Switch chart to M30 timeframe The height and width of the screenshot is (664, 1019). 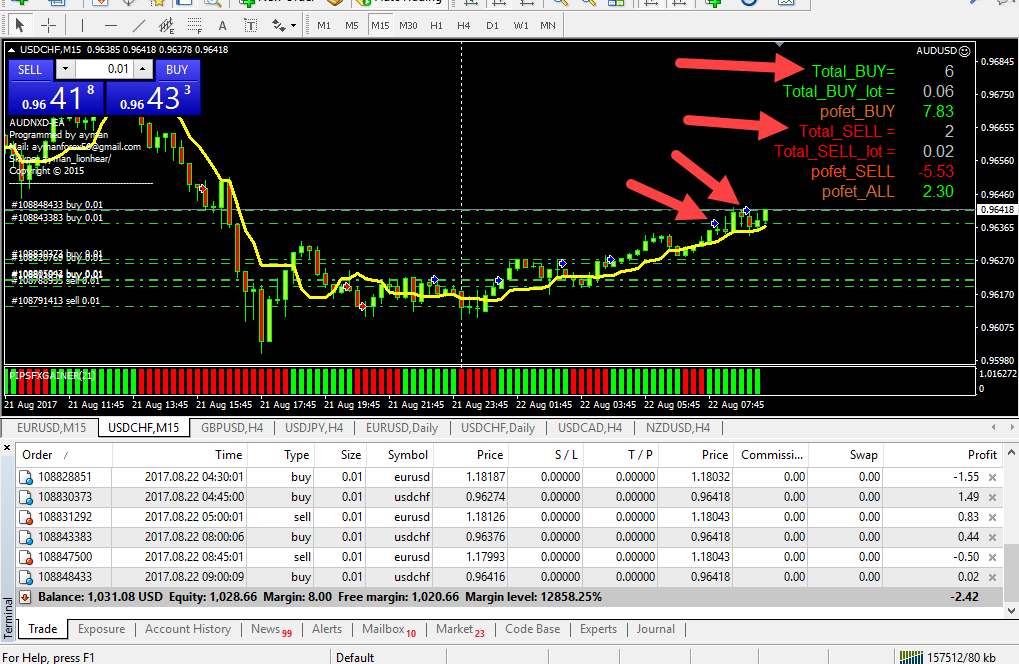point(408,25)
